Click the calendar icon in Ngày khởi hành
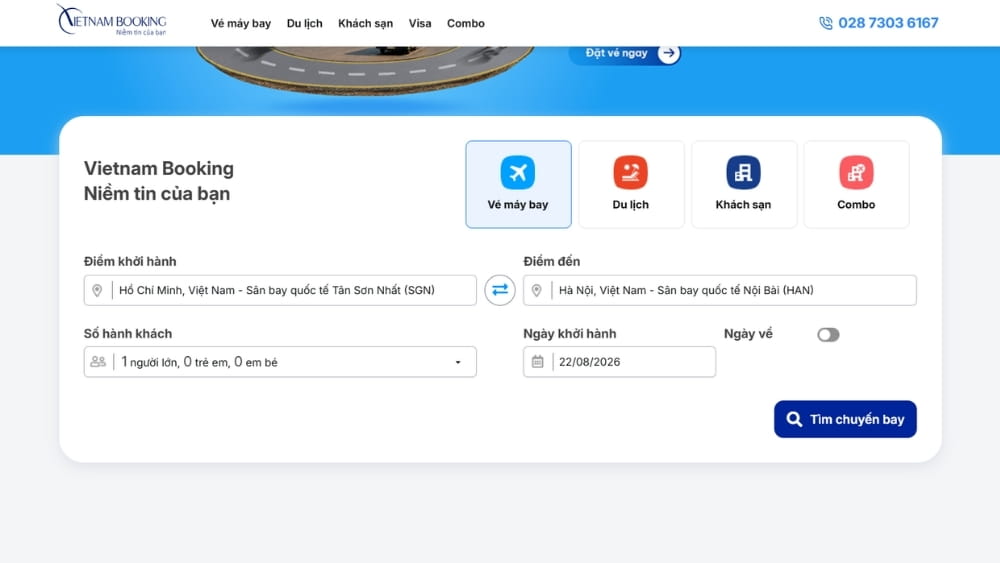The height and width of the screenshot is (563, 1000). (538, 362)
